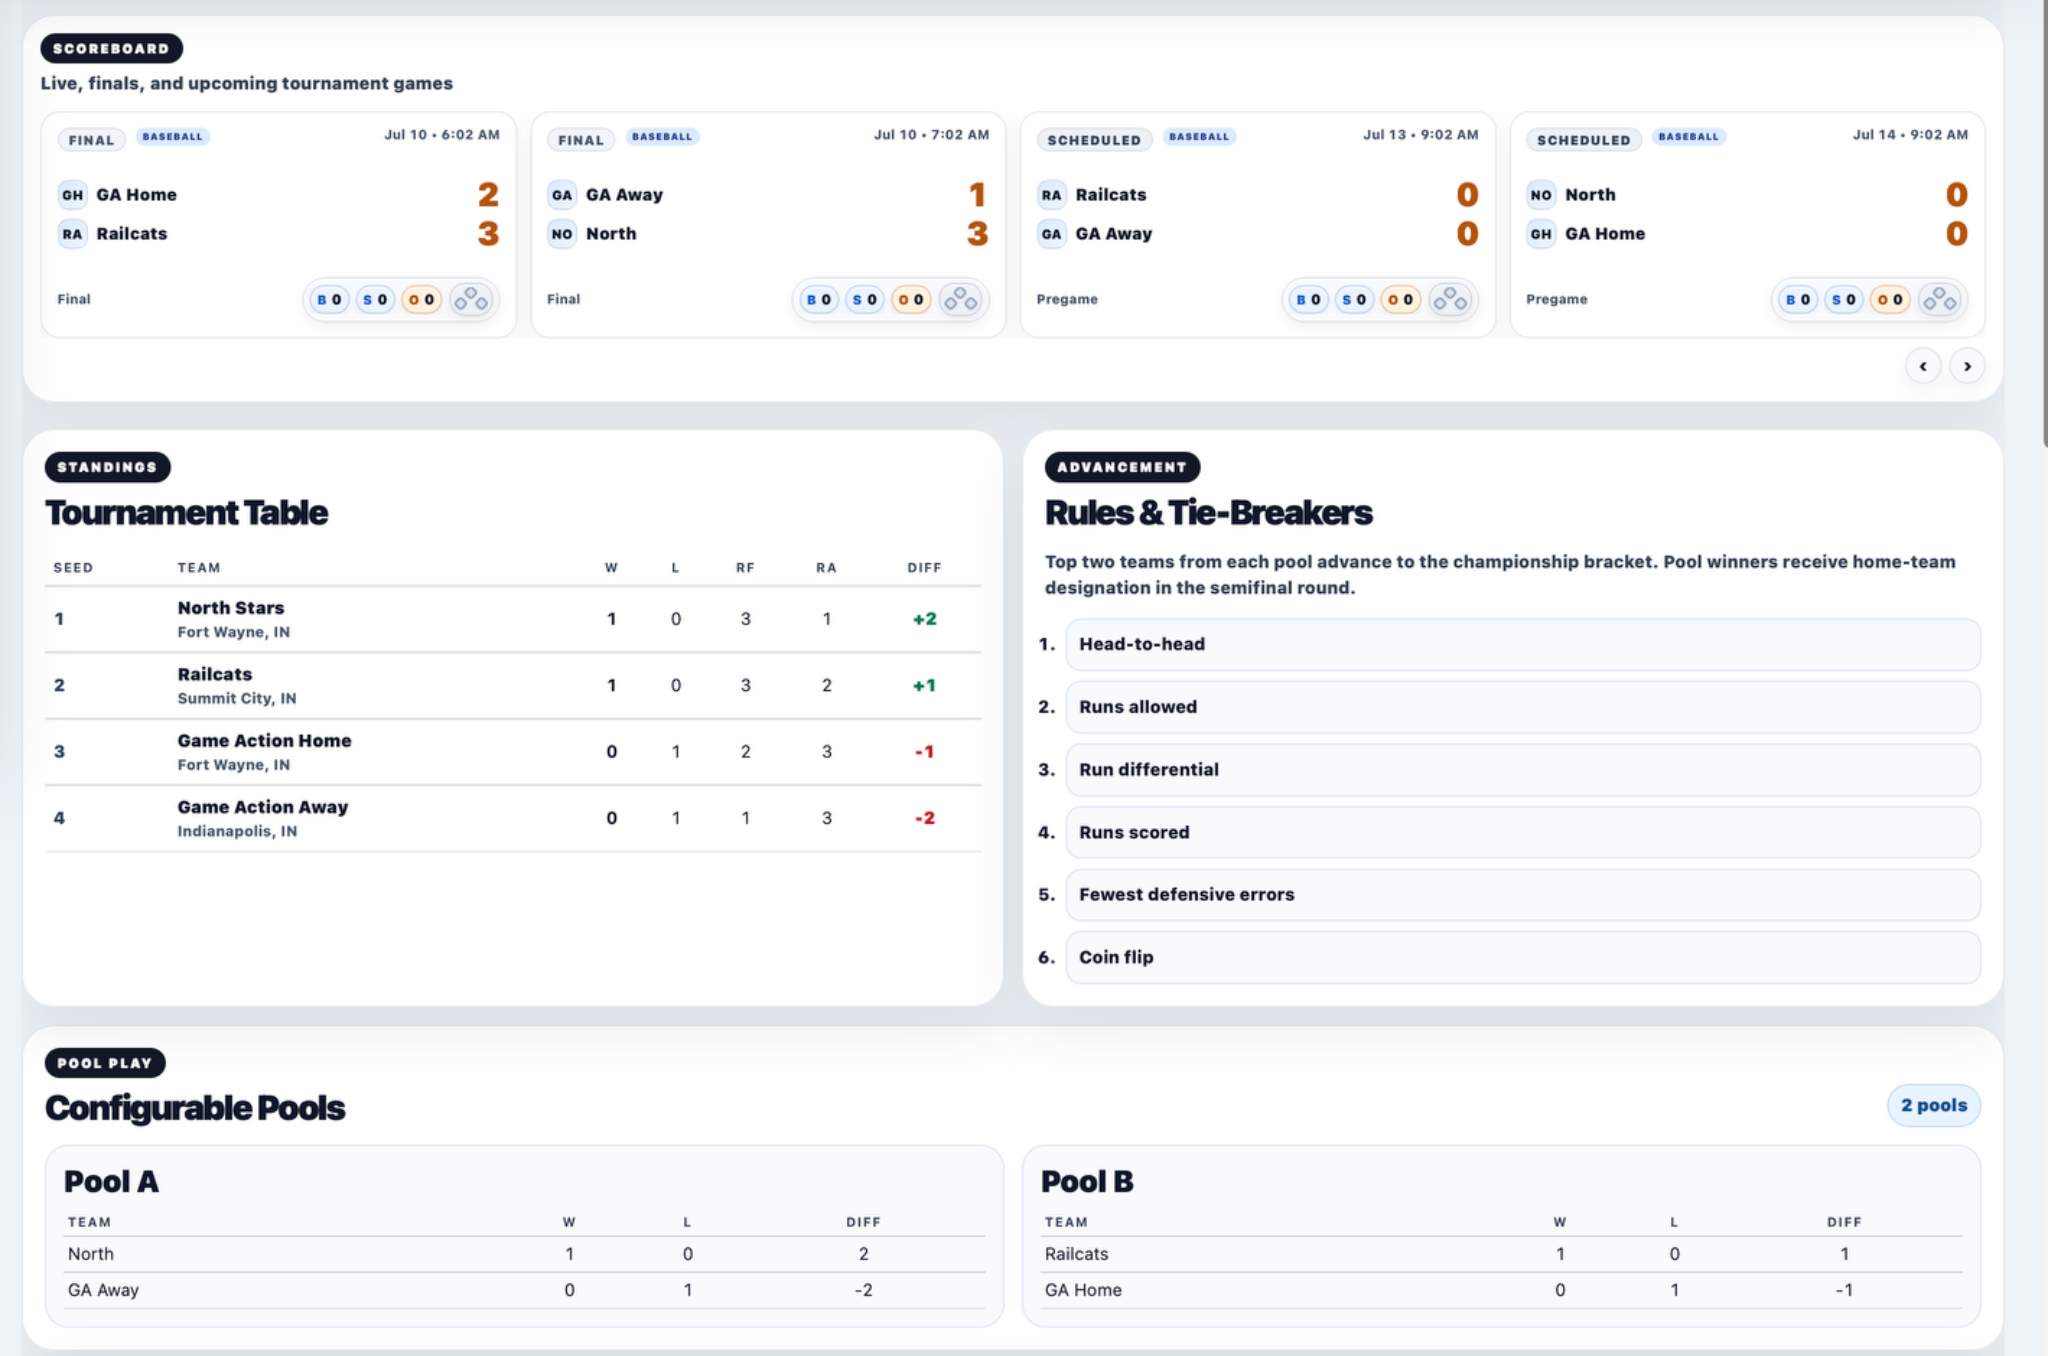
Task: Click the RA column header
Action: [826, 568]
